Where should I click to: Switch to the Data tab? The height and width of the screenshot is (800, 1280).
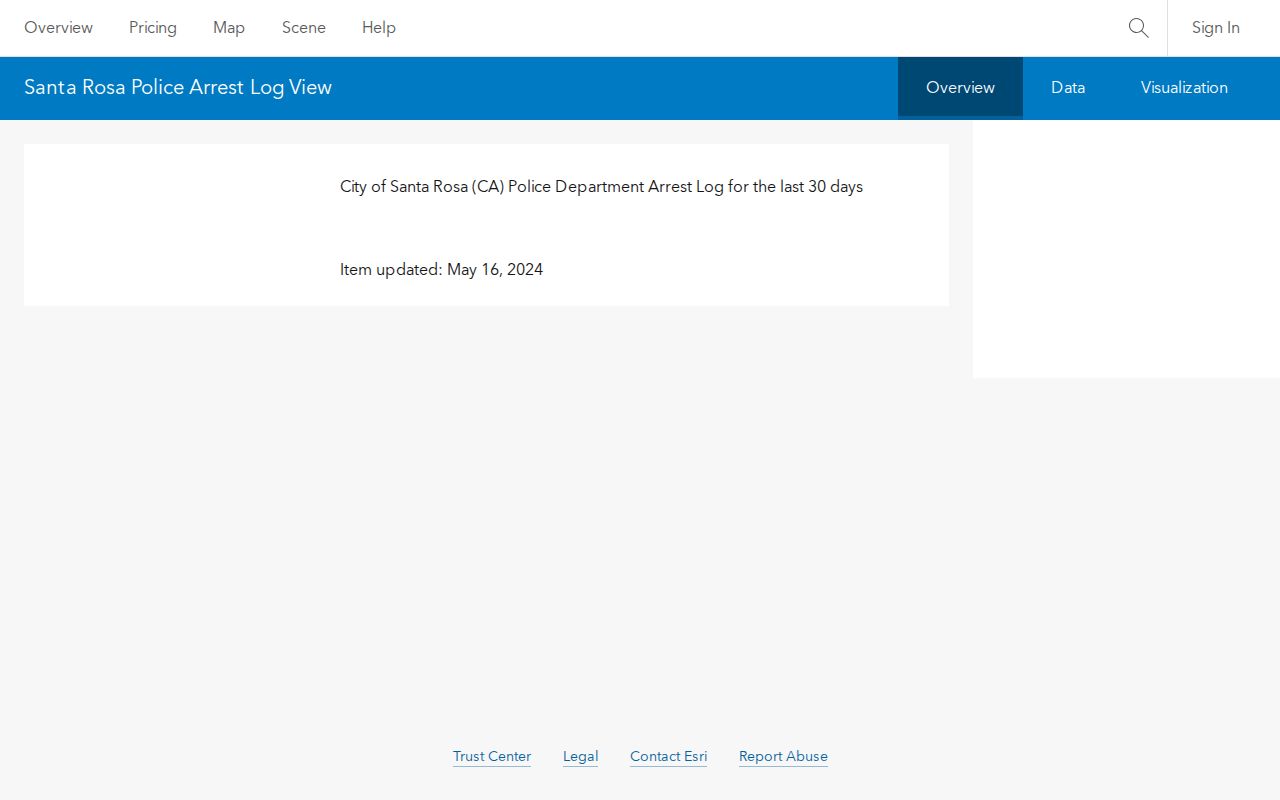1068,87
